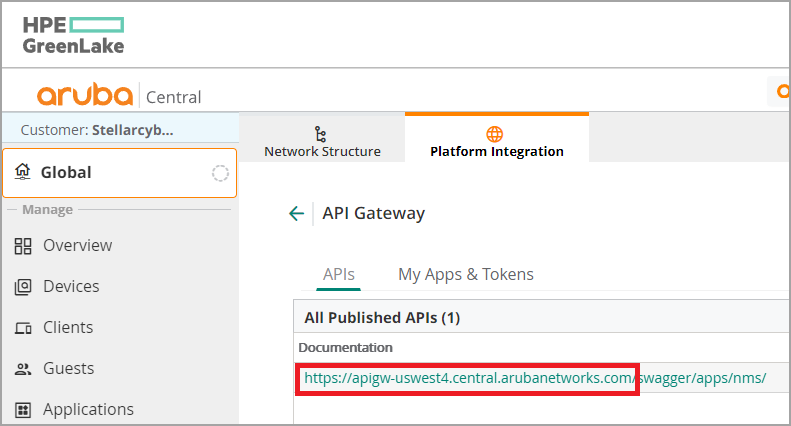Click the HPE GreenLake logo
This screenshot has height=426, width=791.
tap(73, 35)
